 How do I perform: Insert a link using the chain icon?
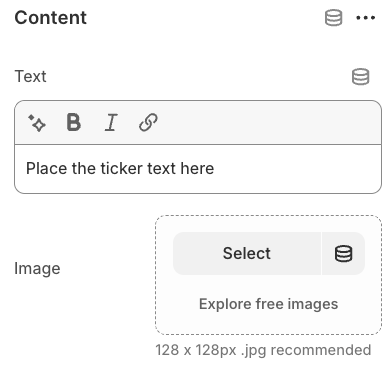pyautogui.click(x=148, y=122)
